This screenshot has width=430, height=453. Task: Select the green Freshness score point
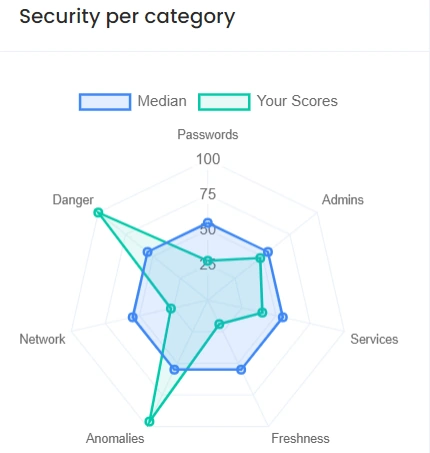click(219, 324)
